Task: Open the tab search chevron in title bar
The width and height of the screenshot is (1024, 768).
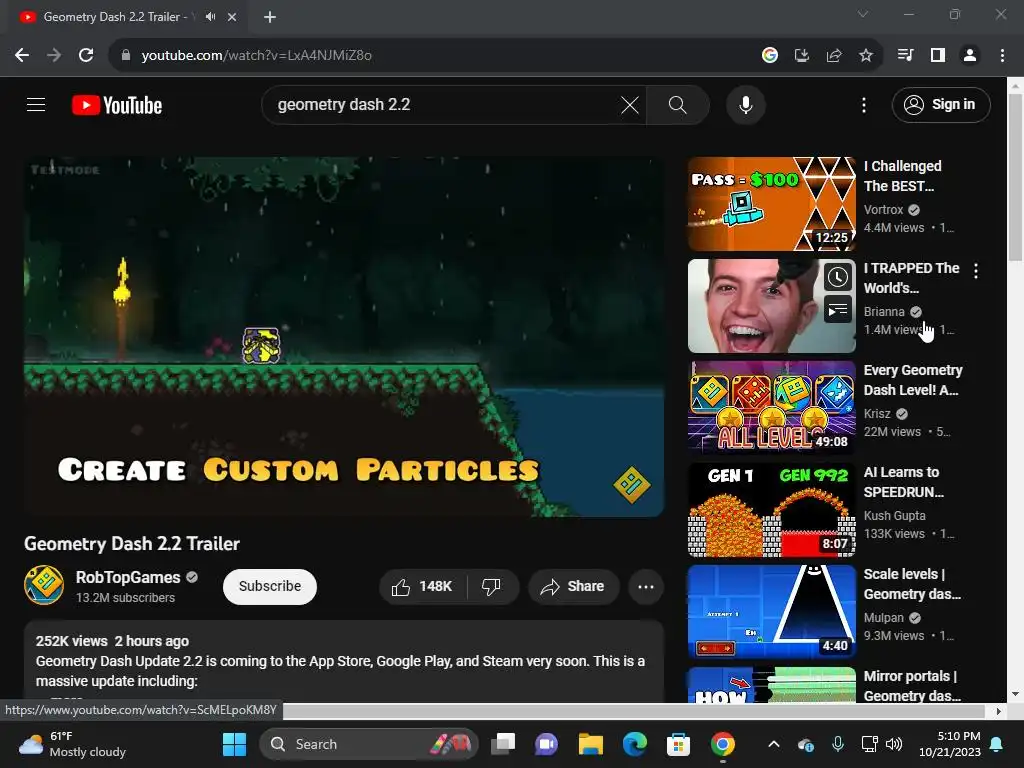Action: (x=863, y=14)
